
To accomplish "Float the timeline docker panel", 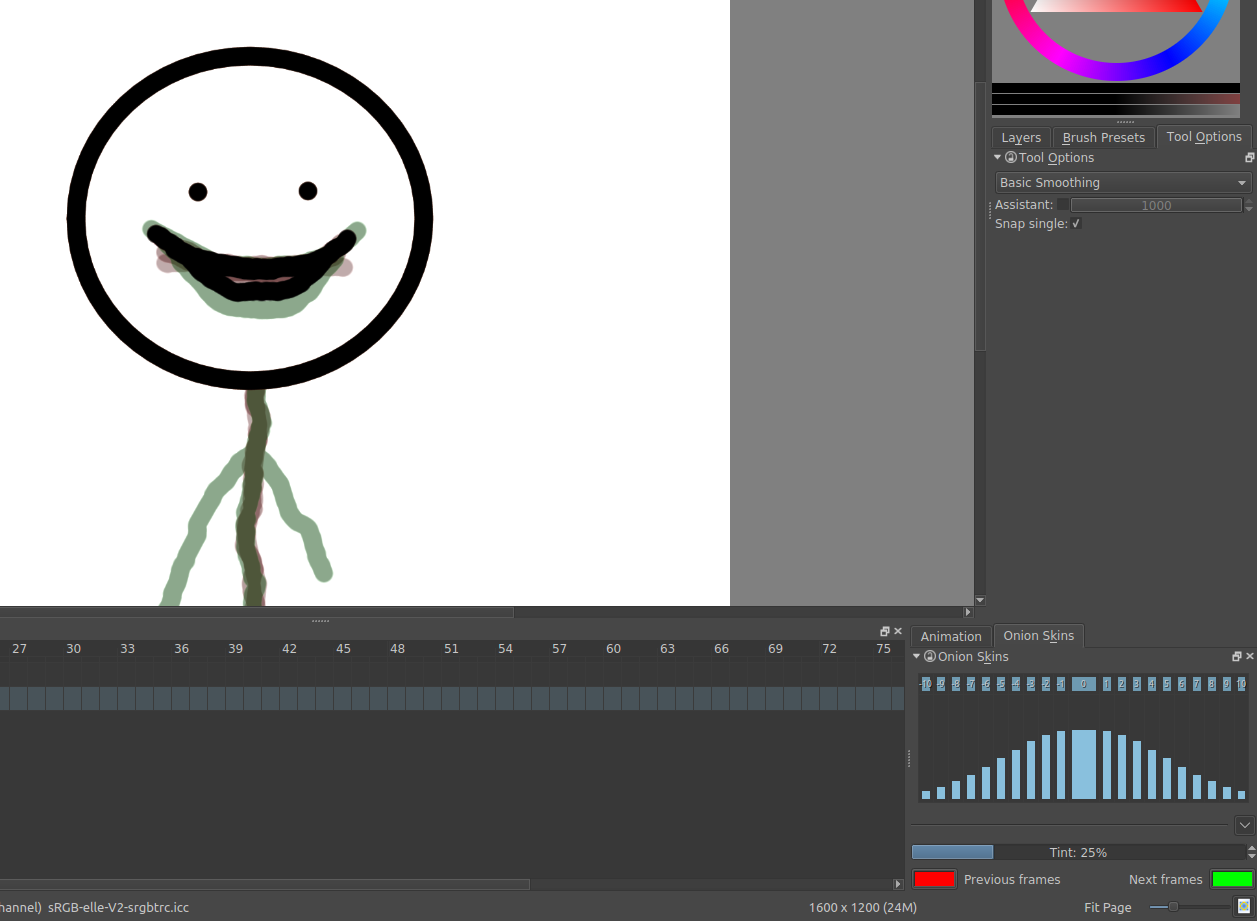I will (885, 632).
